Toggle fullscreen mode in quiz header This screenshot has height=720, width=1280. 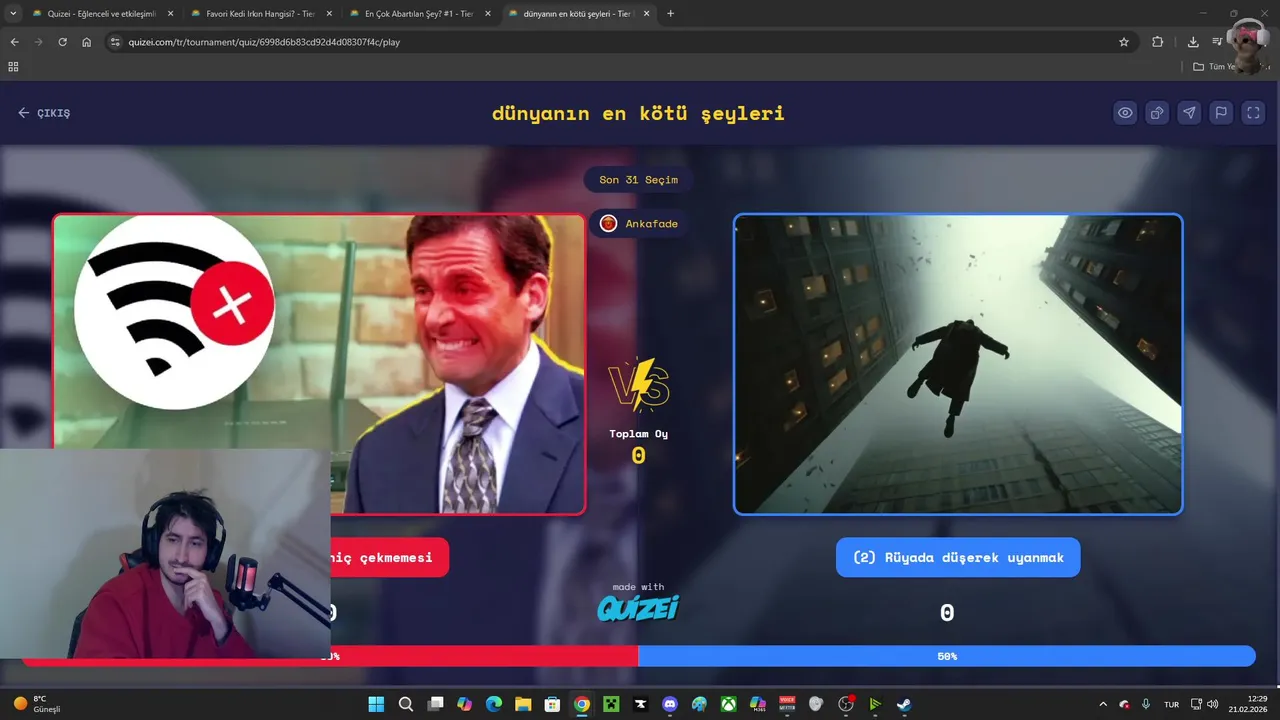(1253, 113)
